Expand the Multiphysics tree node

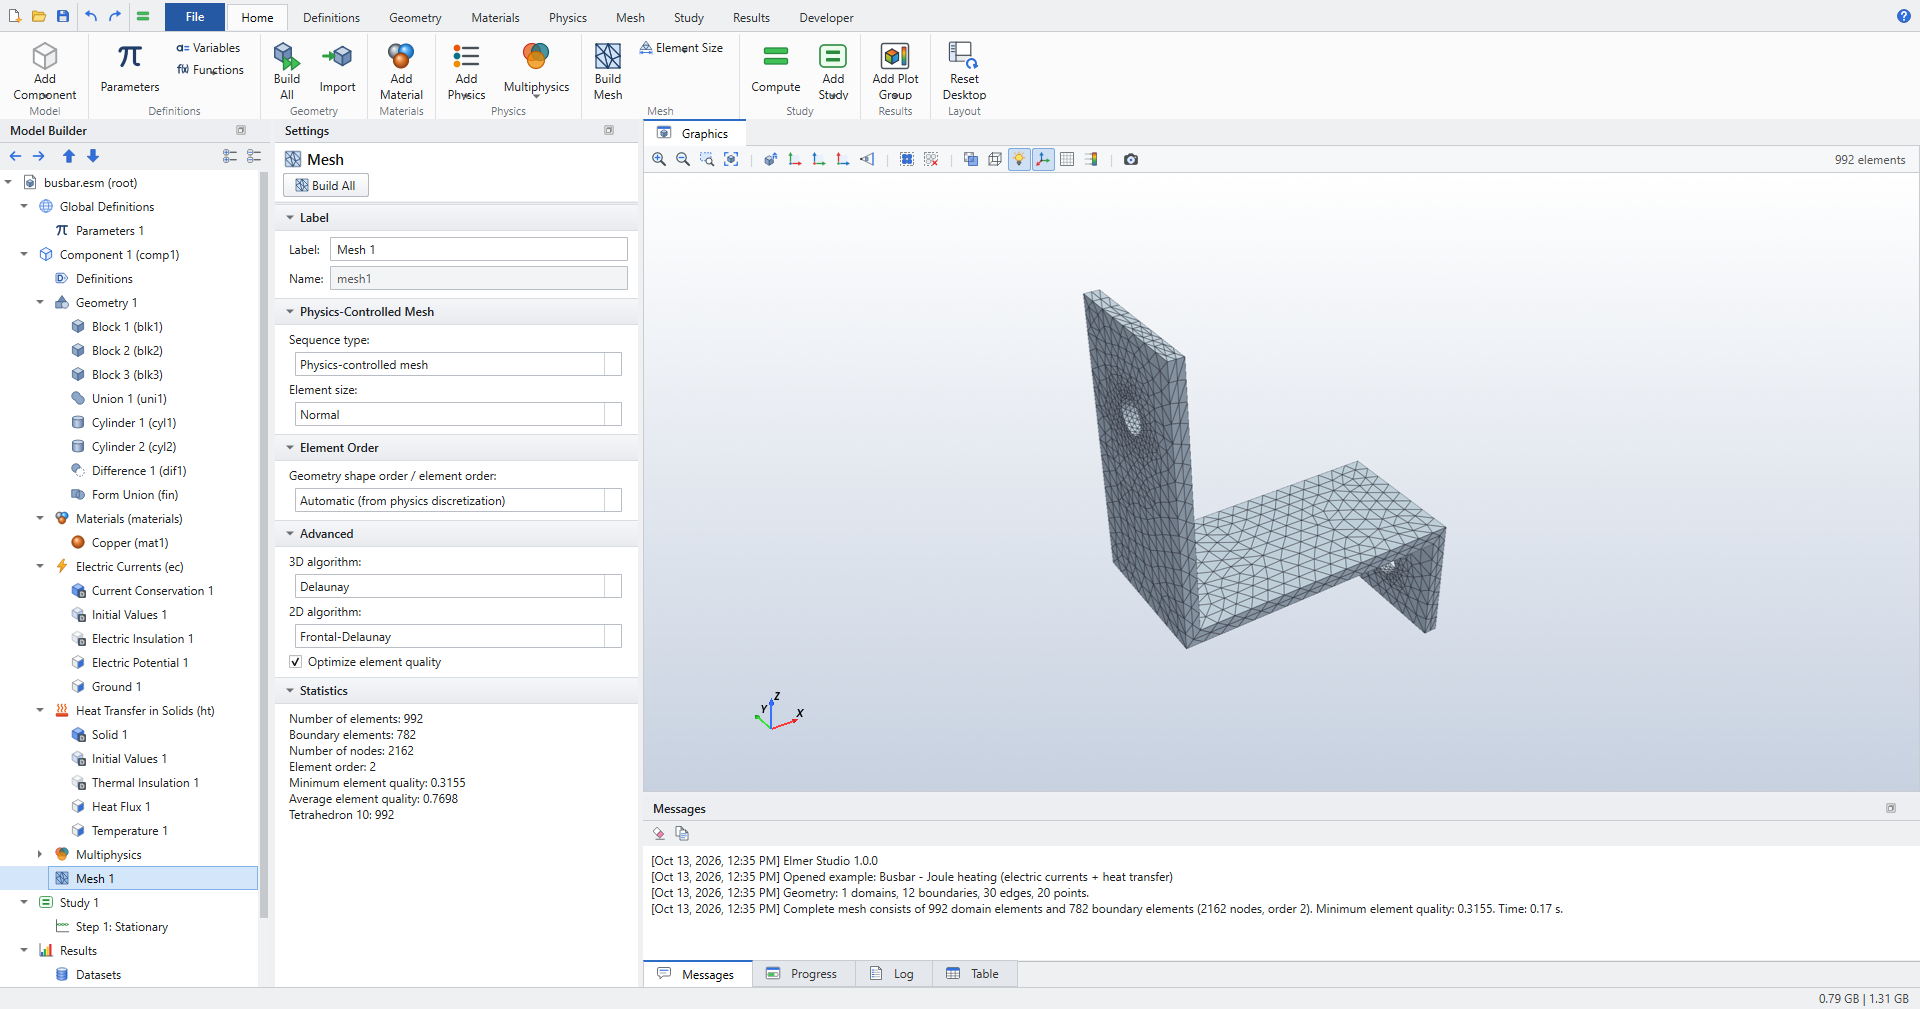click(40, 855)
